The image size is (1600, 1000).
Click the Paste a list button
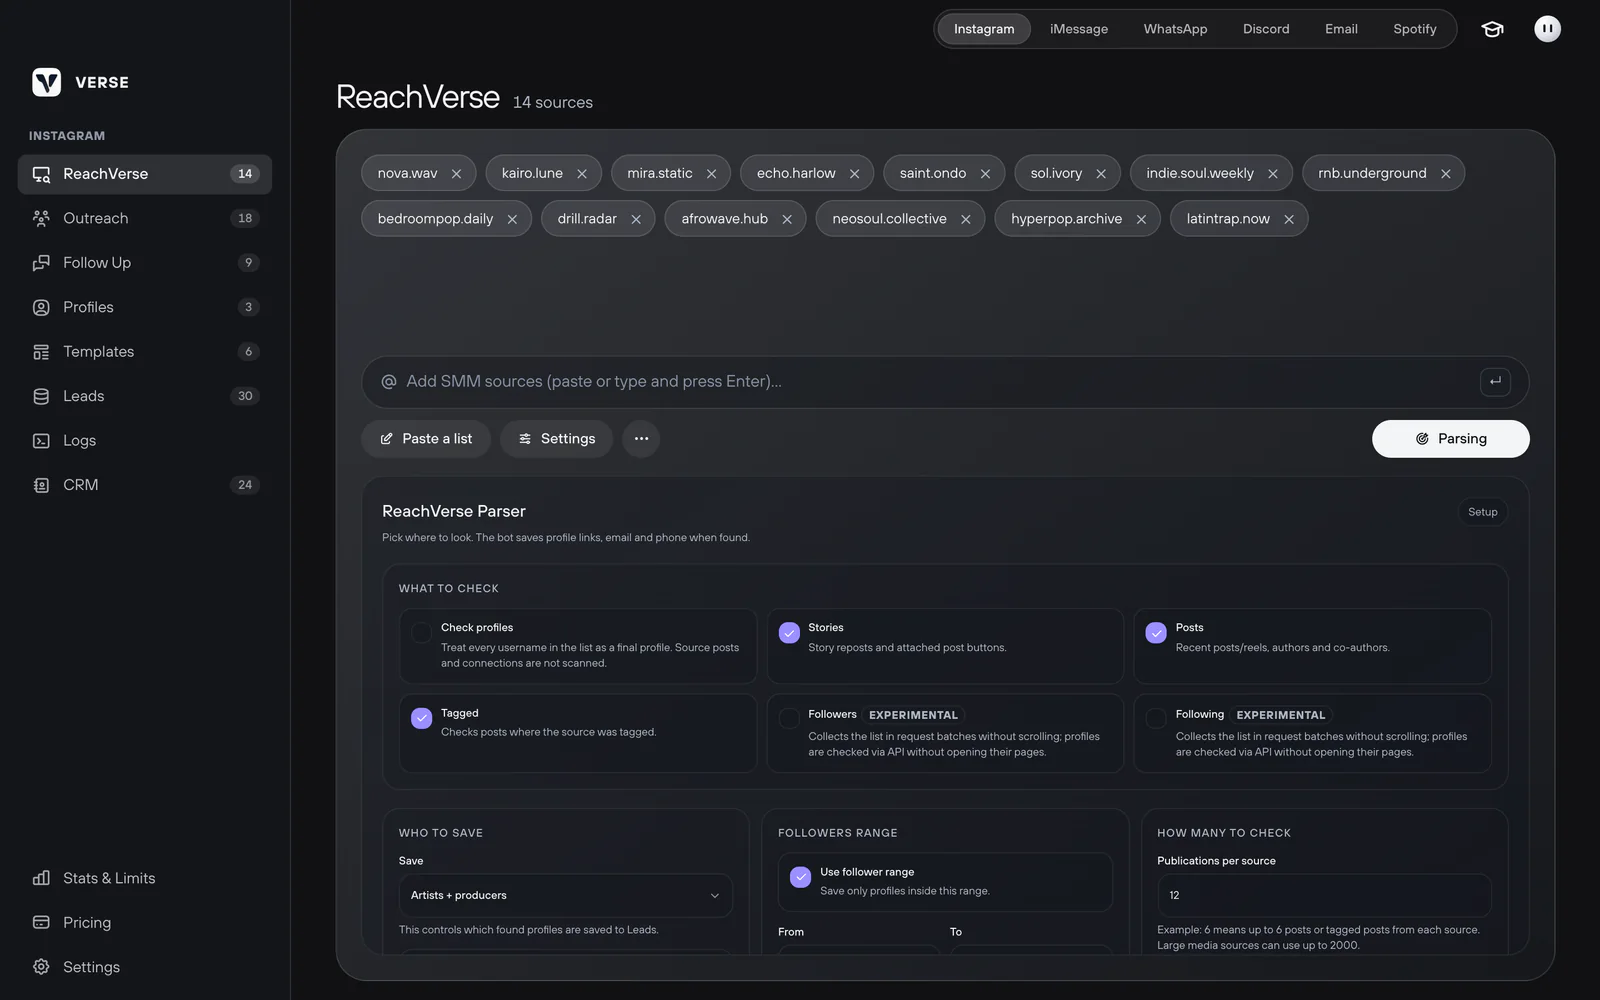coord(426,439)
